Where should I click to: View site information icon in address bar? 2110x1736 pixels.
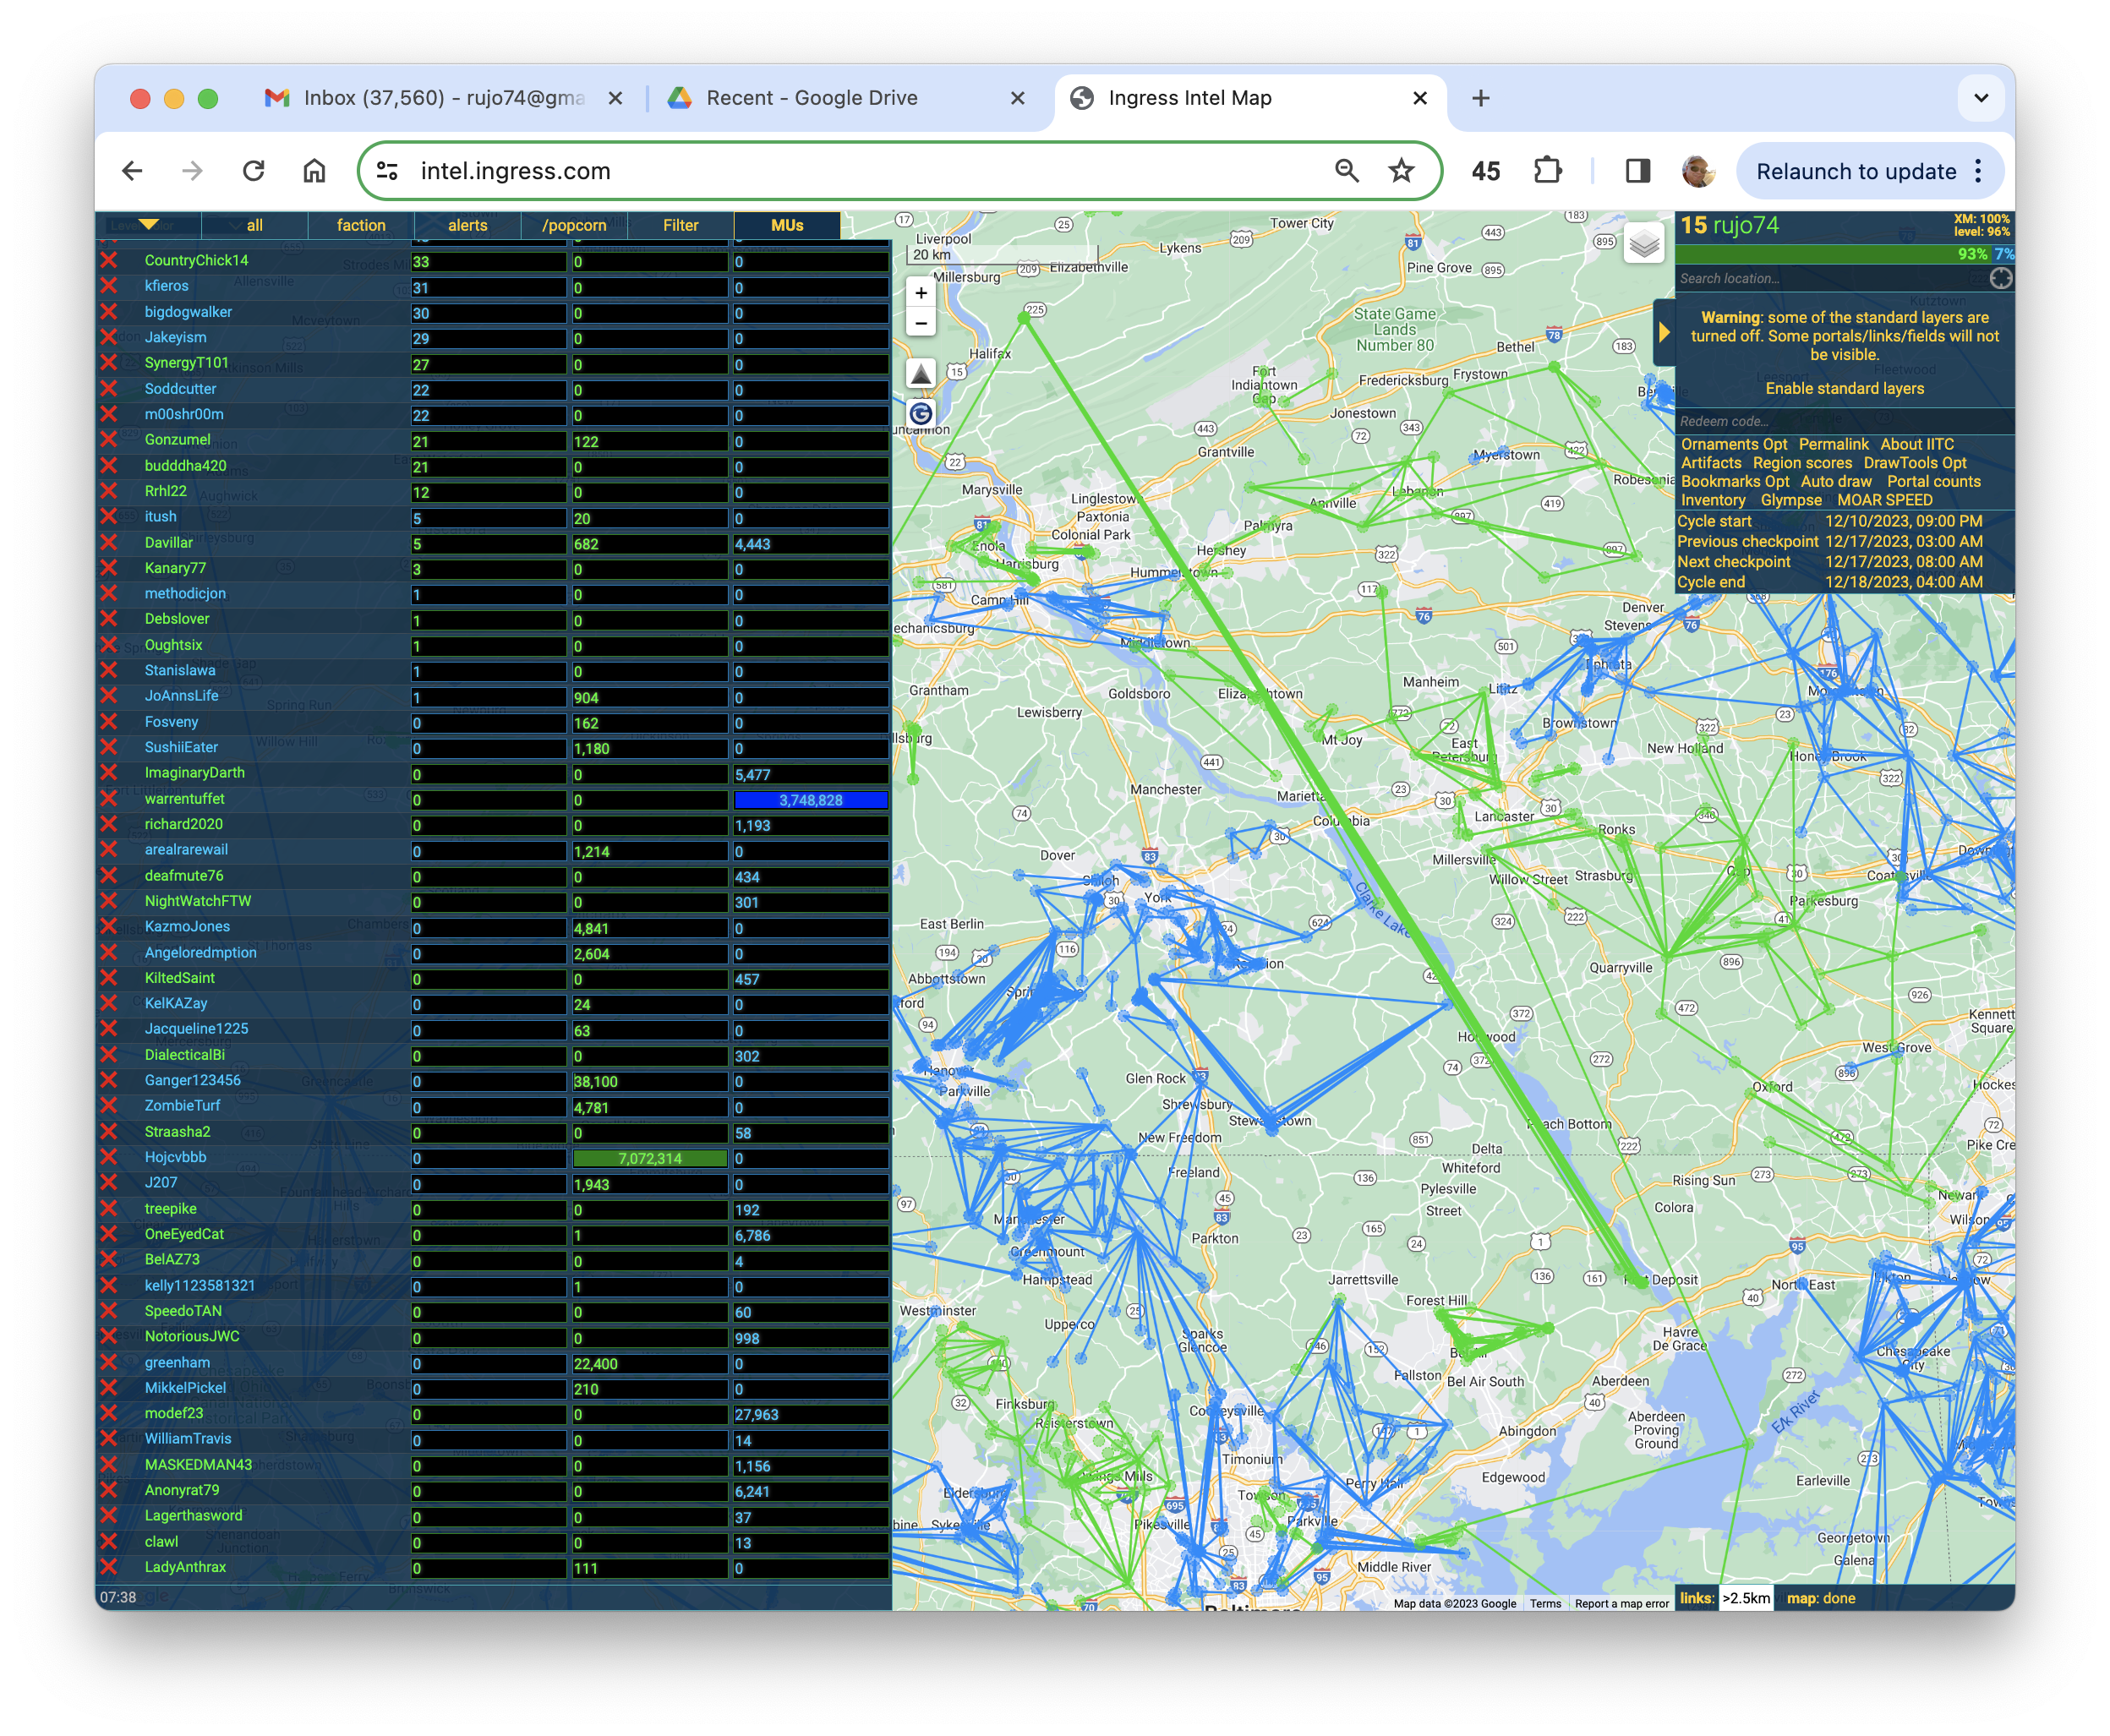pyautogui.click(x=388, y=171)
